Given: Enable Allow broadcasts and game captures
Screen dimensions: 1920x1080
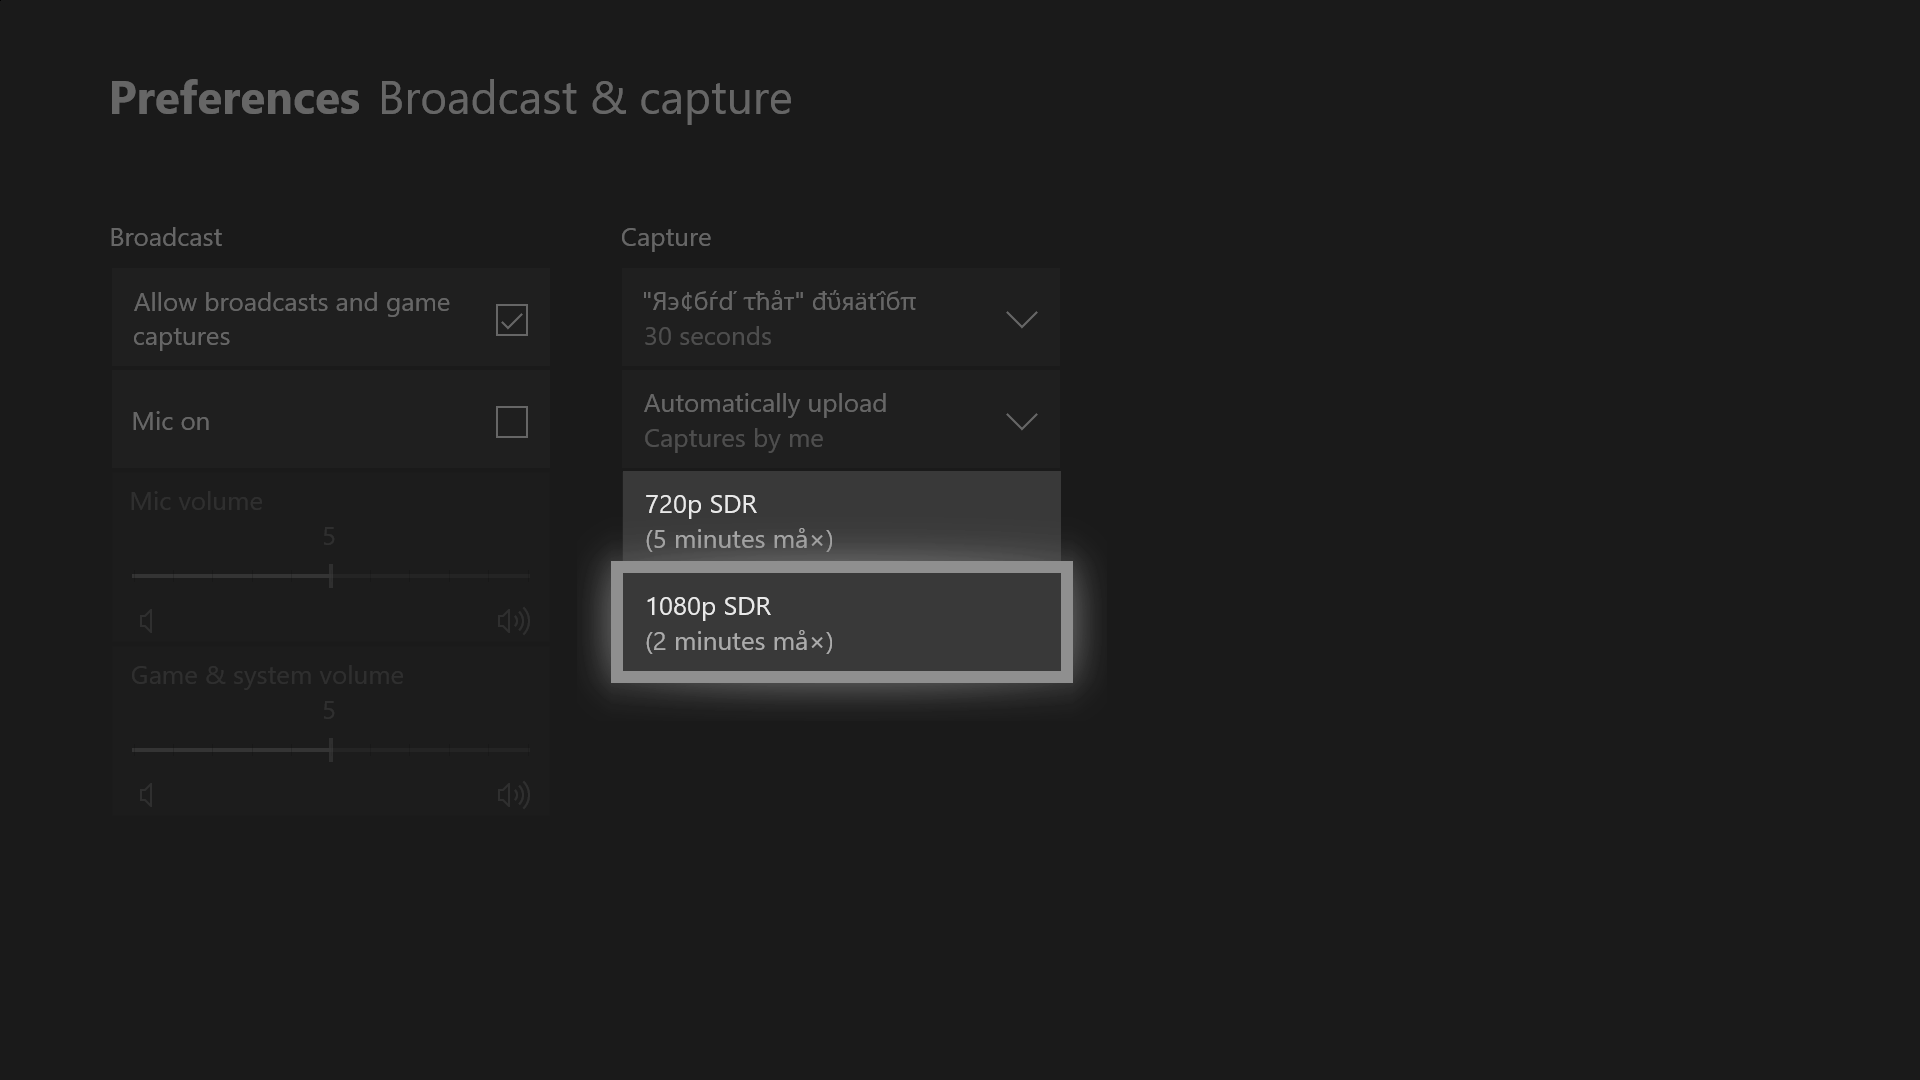Looking at the screenshot, I should [512, 318].
